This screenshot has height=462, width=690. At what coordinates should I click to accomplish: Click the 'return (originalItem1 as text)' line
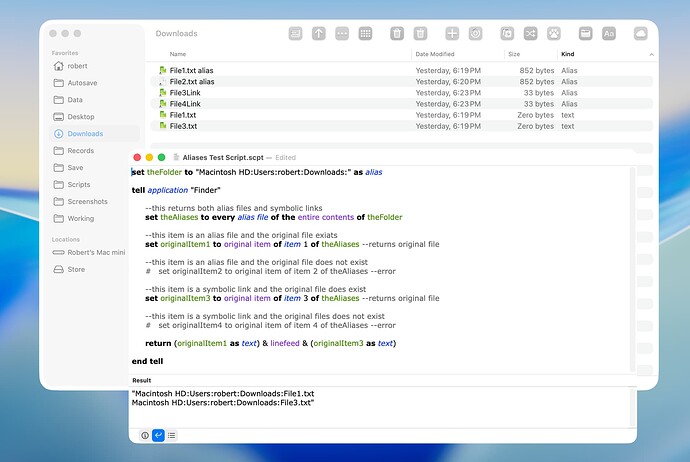coord(271,343)
